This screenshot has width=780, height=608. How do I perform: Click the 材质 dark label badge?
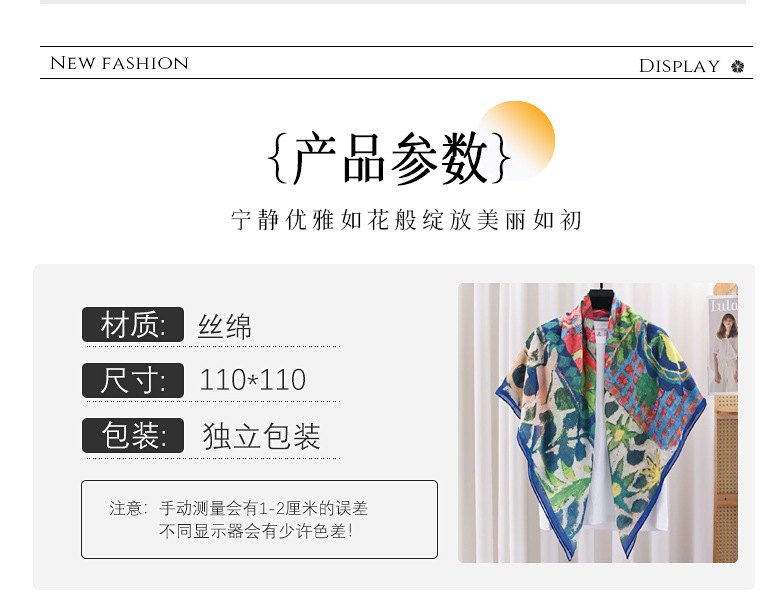[133, 324]
